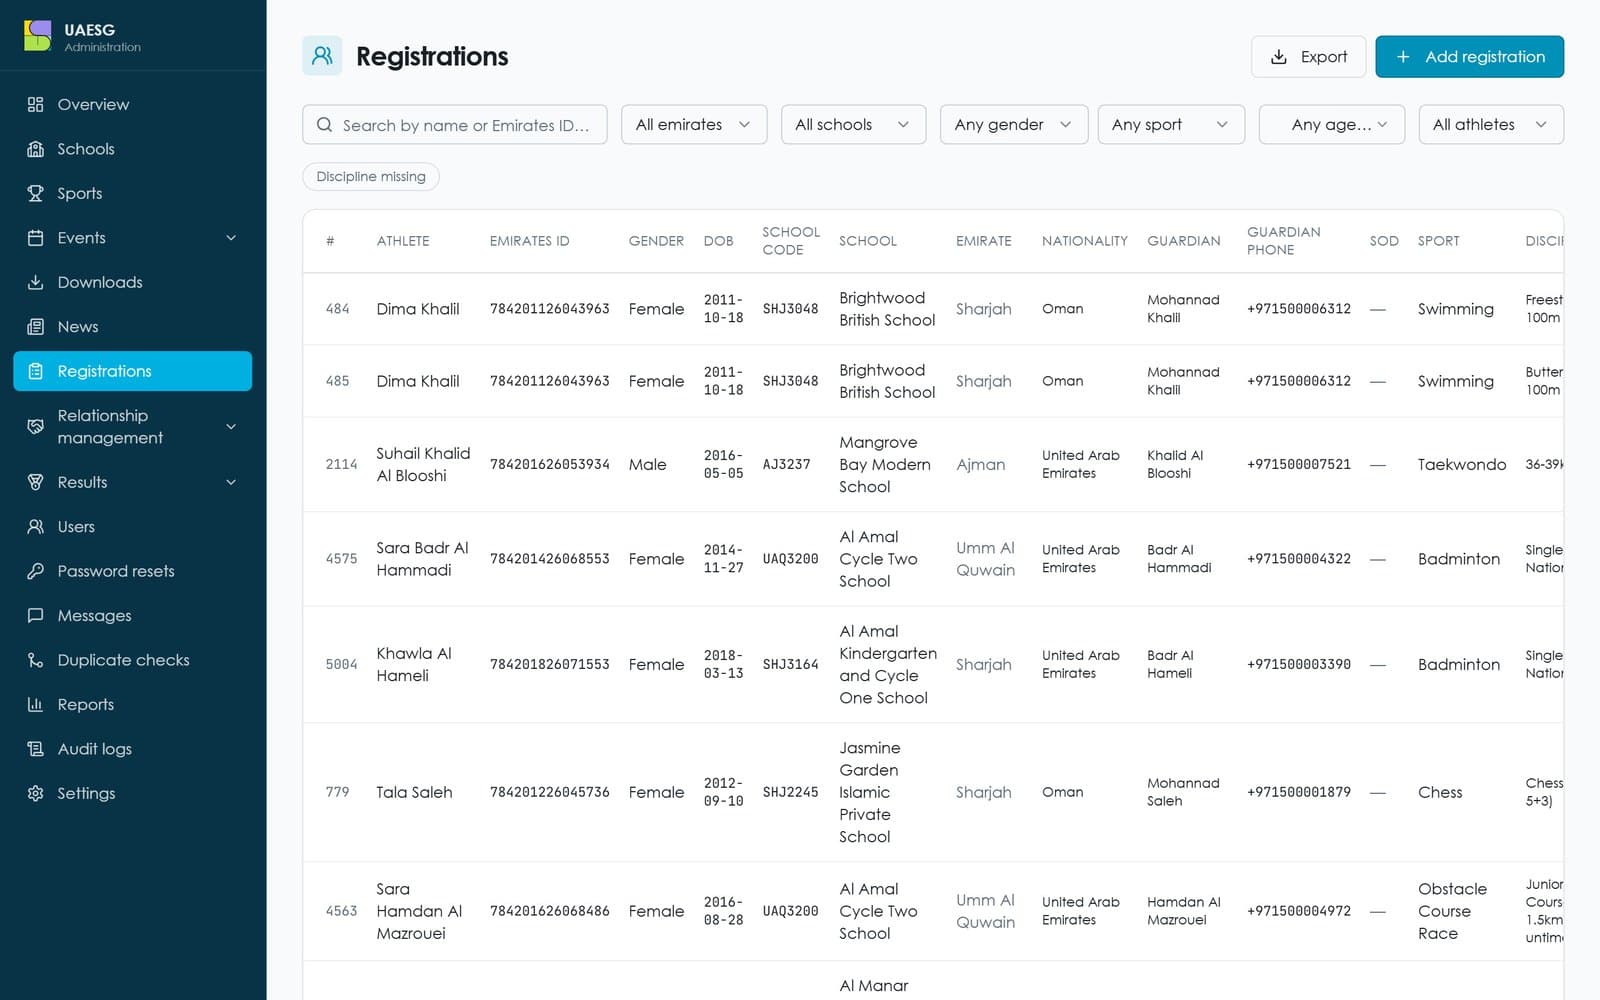Focus the name or Emirates ID search field
The image size is (1600, 1000).
[x=454, y=125]
